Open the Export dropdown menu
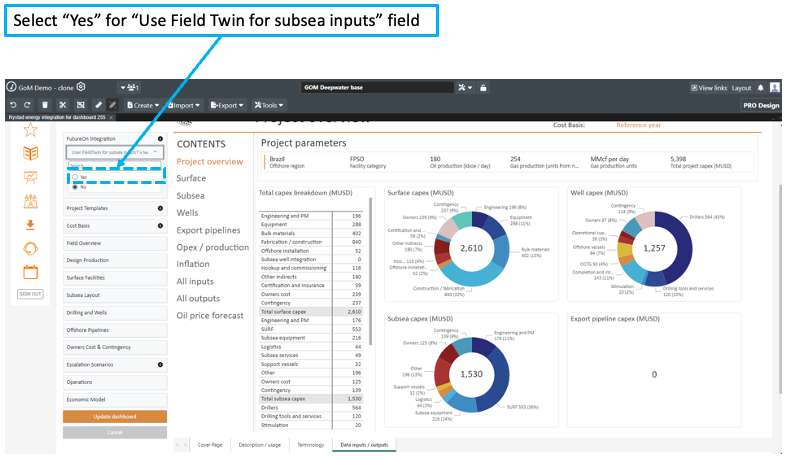787x457 pixels. click(227, 105)
